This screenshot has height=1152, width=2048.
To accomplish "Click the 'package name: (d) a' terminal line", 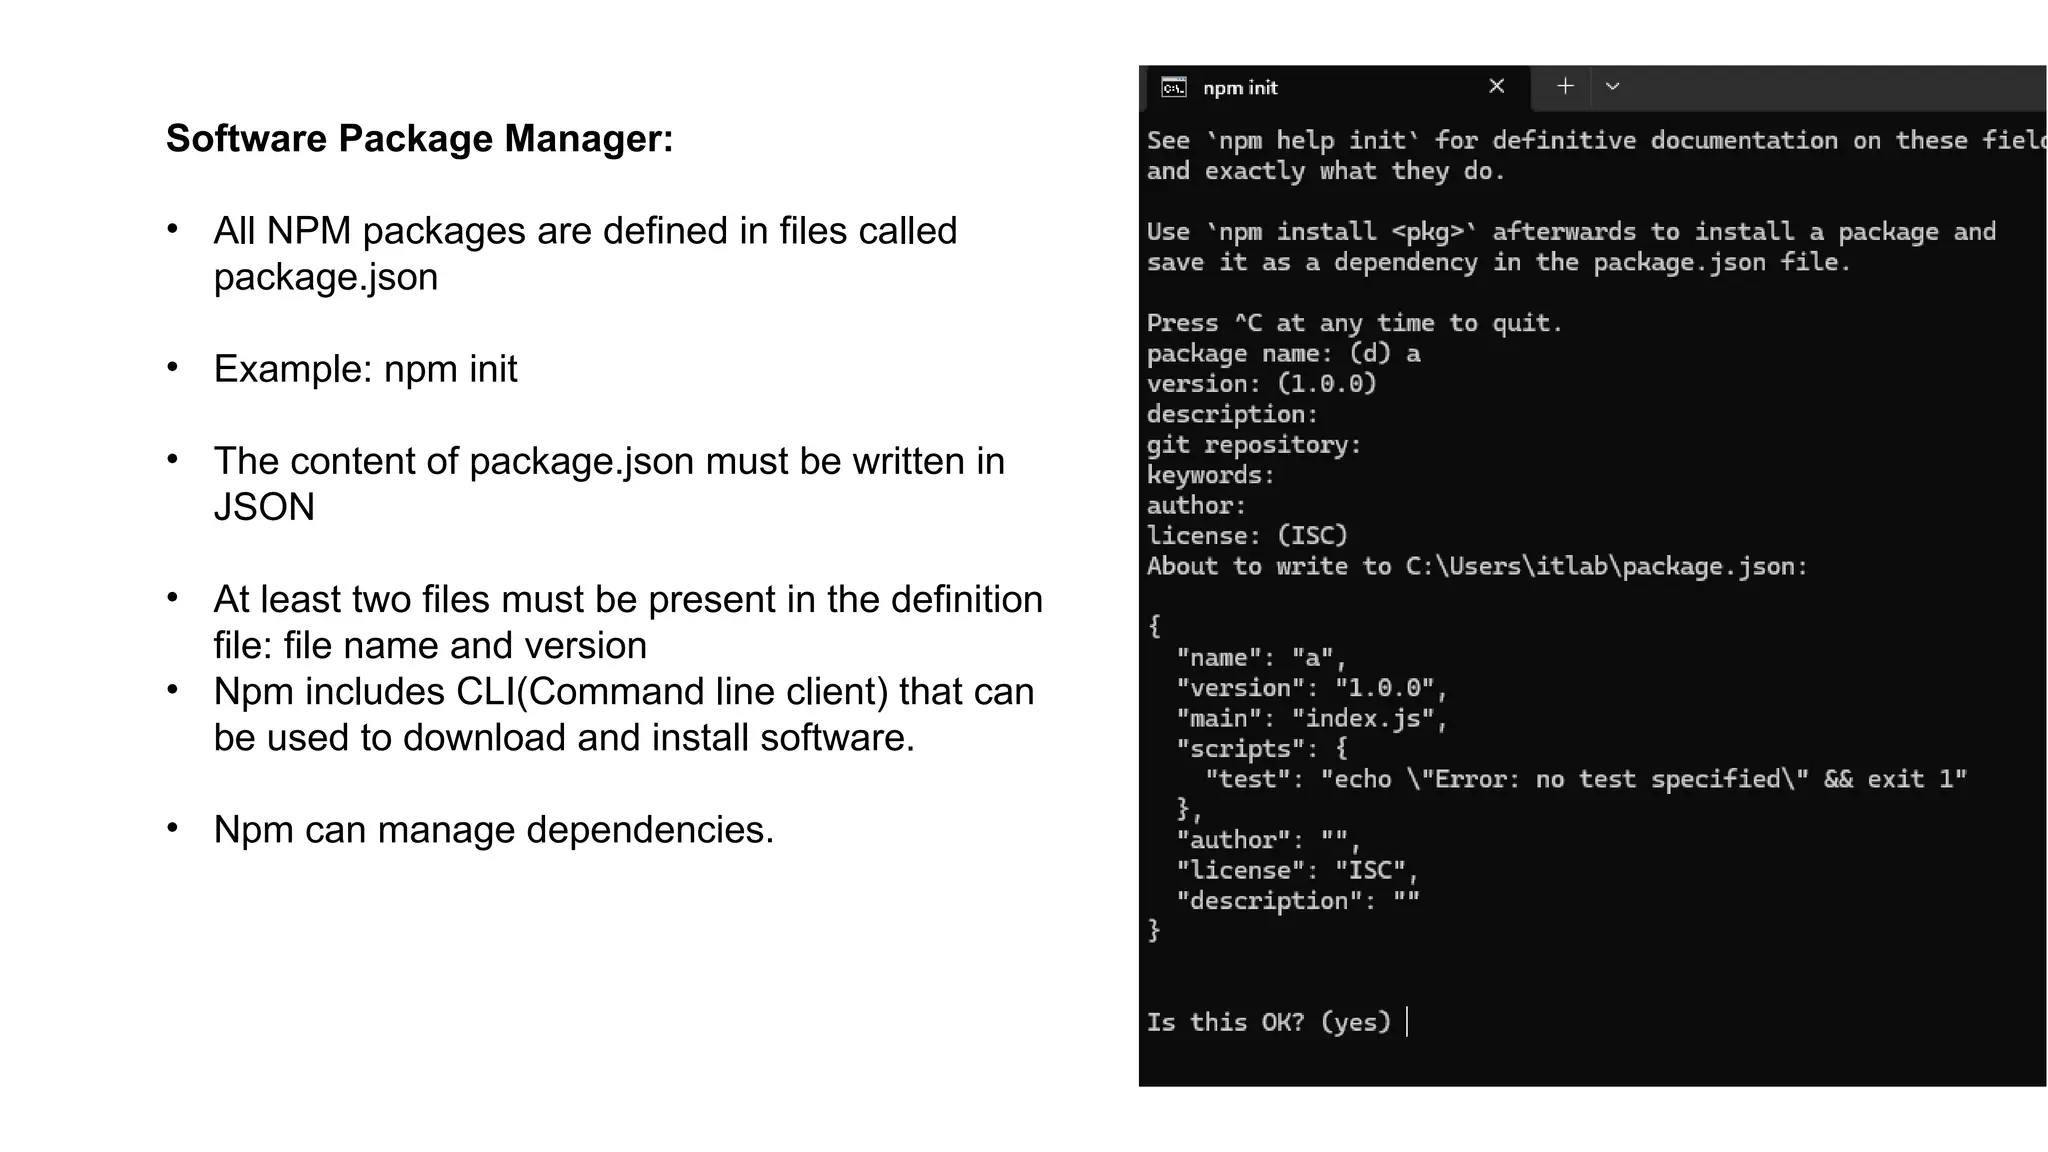I will 1283,354.
